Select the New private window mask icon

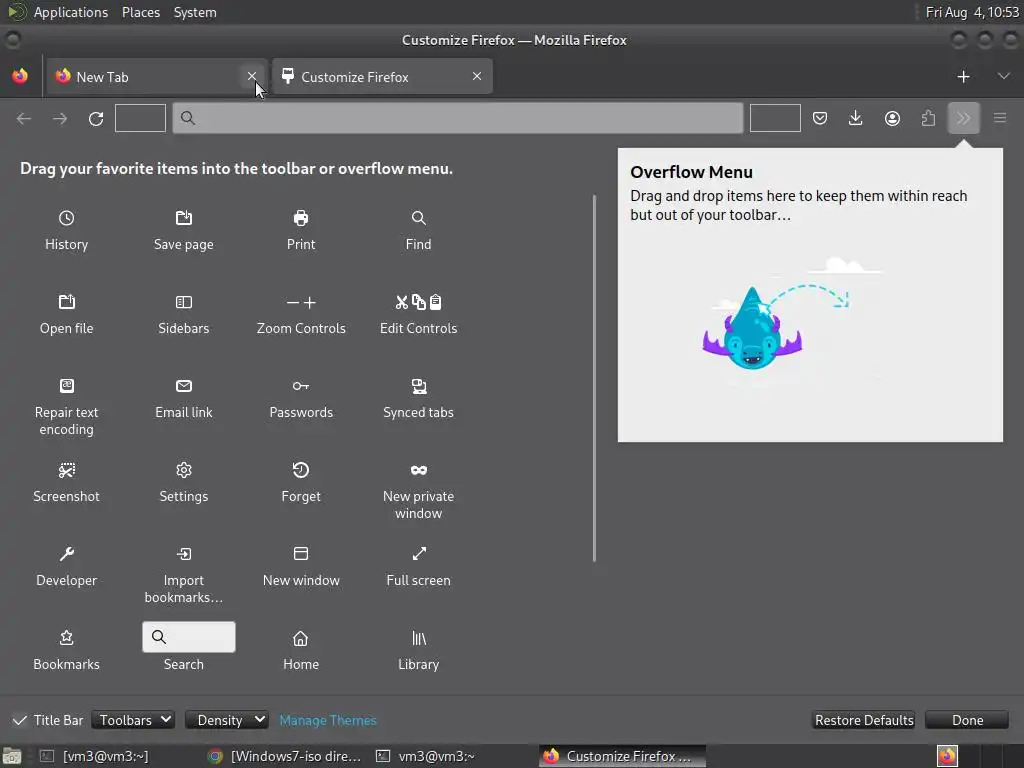[x=419, y=470]
